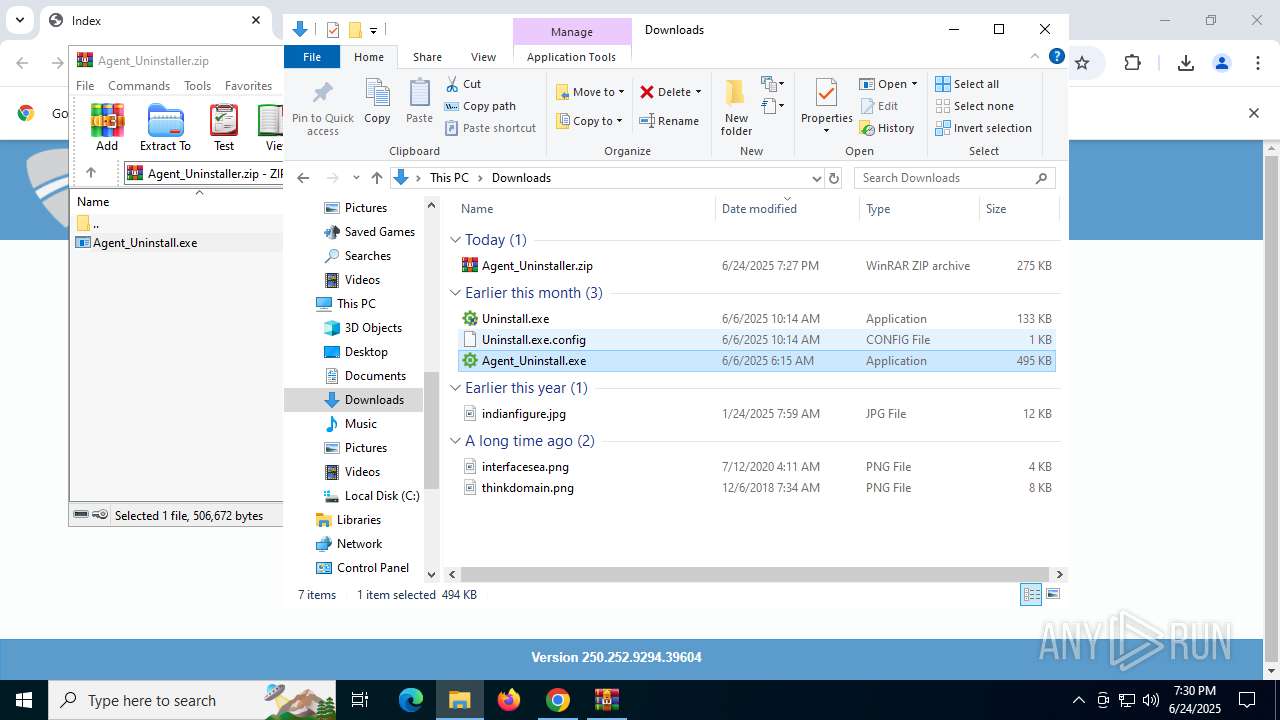This screenshot has height=720, width=1280.
Task: Go up one level in WinRAR
Action: [90, 173]
